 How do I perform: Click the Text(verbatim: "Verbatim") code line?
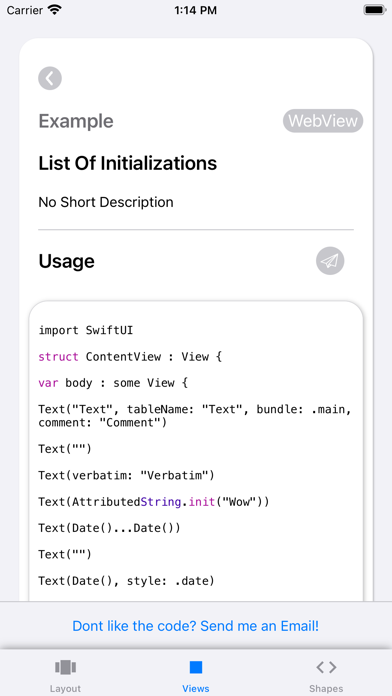127,475
